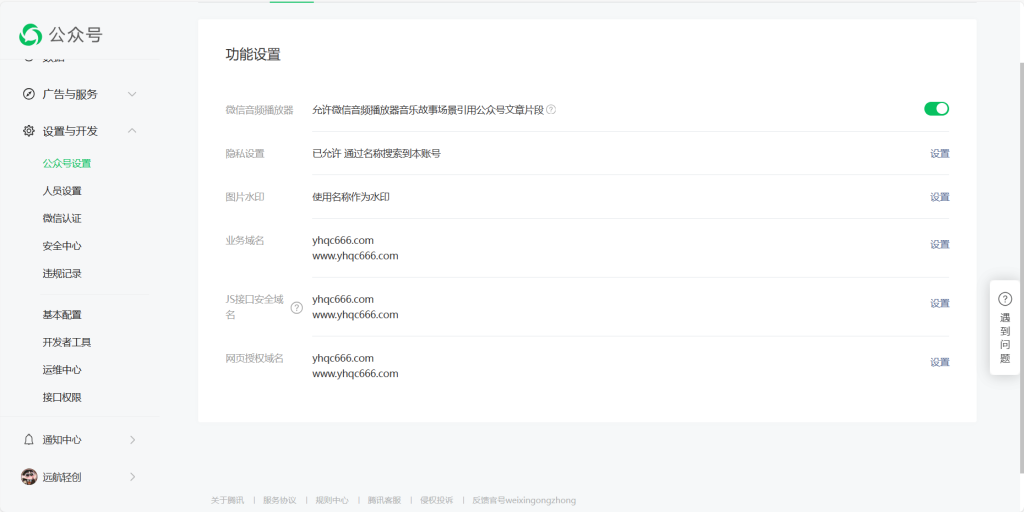The height and width of the screenshot is (512, 1024).
Task: Open the 远航轻创 account menu arrow
Action: point(132,477)
